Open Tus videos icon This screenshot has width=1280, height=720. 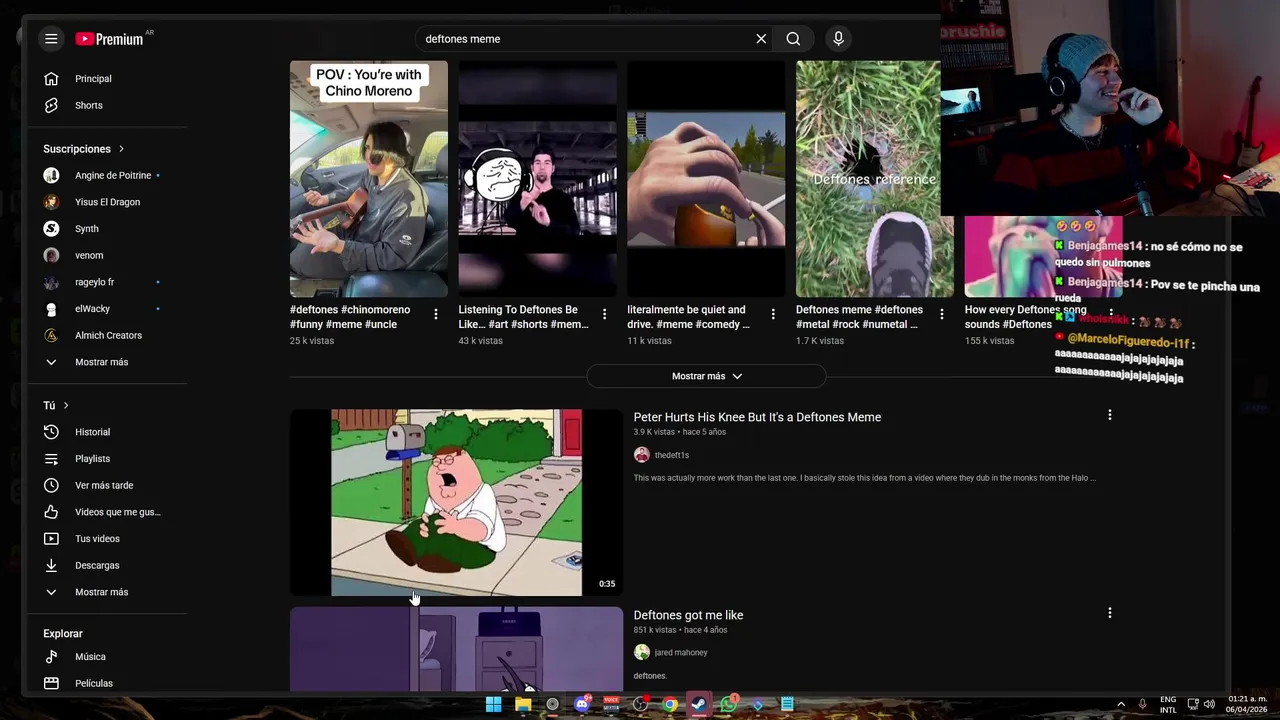51,539
